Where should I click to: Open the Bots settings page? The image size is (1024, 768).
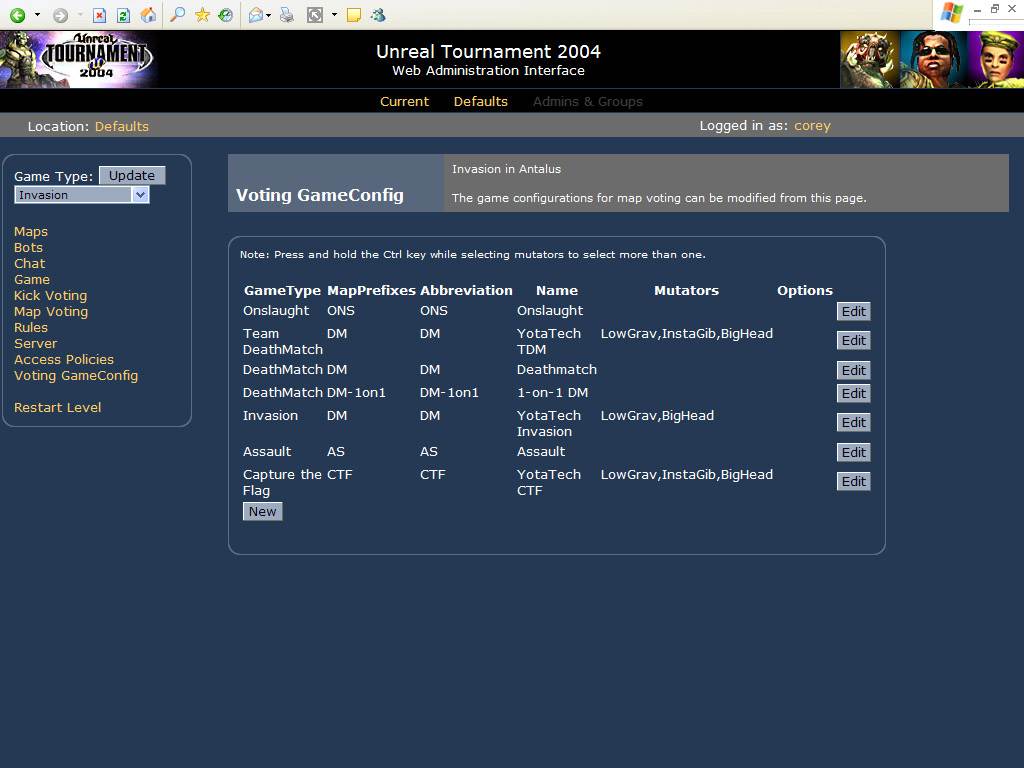point(28,248)
